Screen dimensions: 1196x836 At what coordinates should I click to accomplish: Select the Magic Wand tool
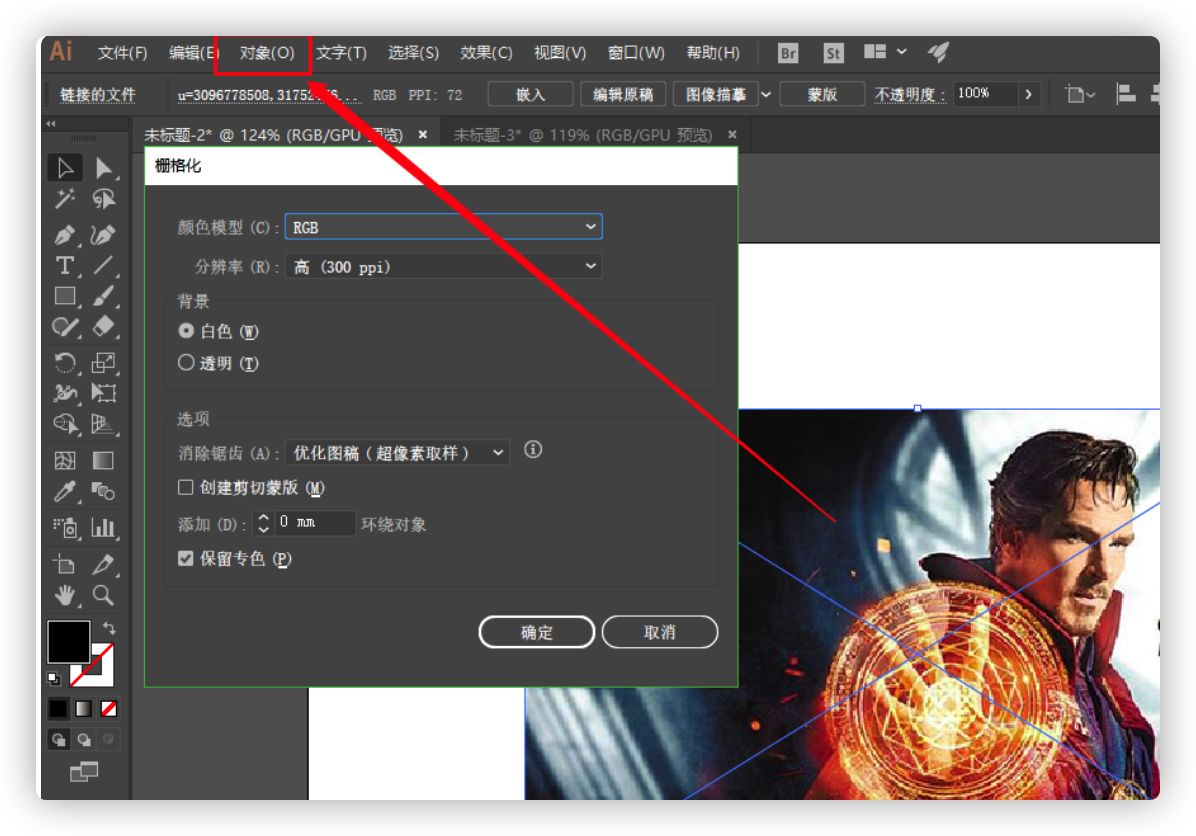65,199
